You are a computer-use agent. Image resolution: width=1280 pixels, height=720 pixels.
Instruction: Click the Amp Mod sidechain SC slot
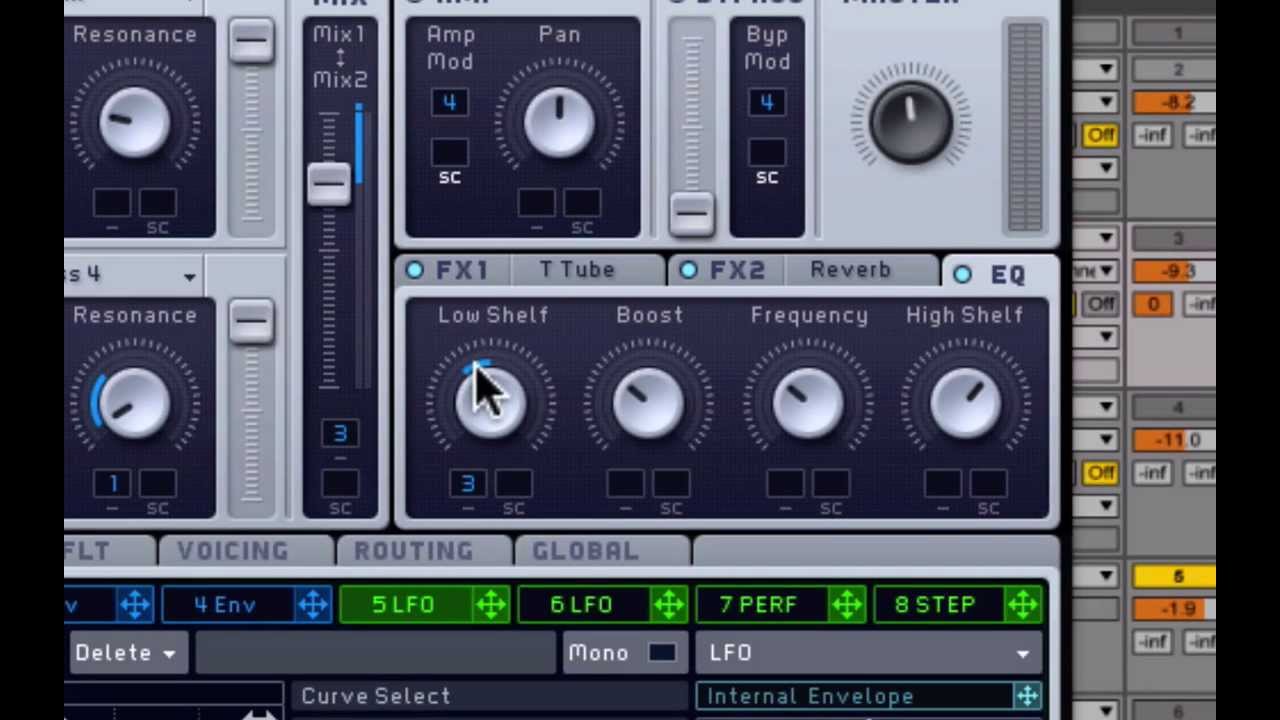(x=449, y=152)
